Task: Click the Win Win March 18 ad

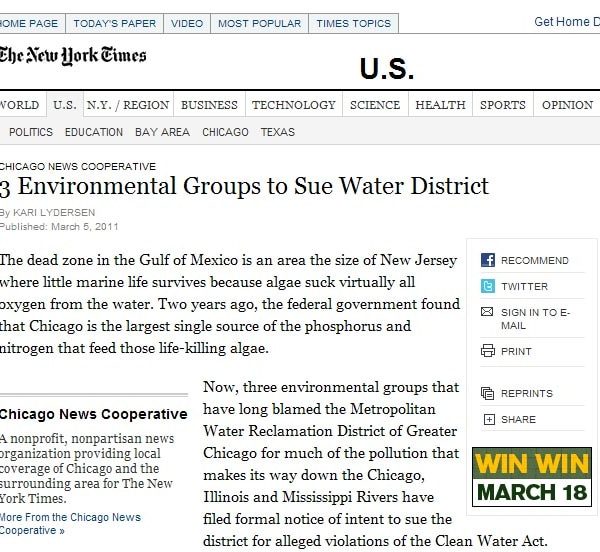Action: pyautogui.click(x=532, y=477)
